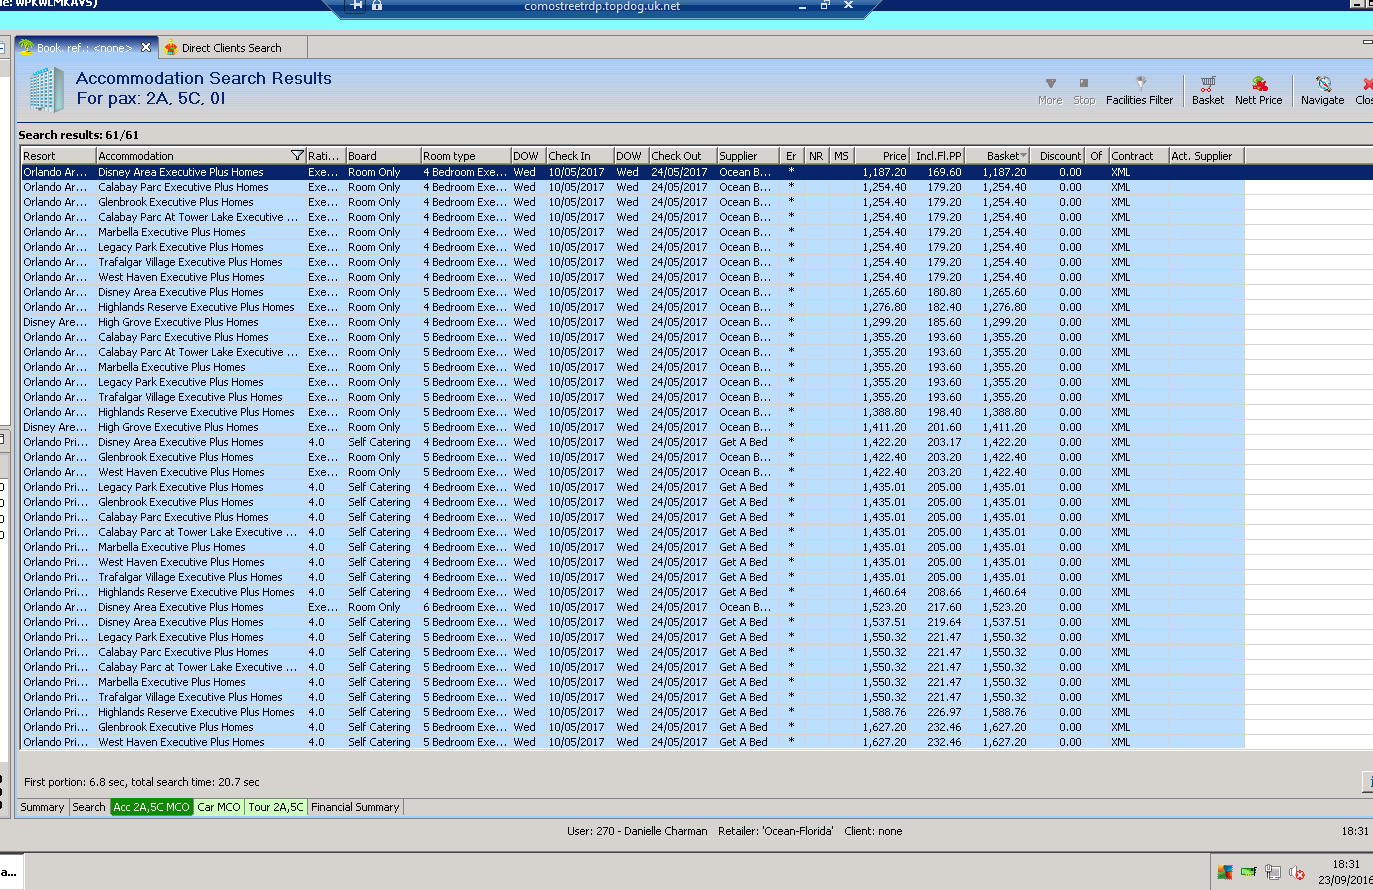Click the comostreetrdp.topdog.uk.net connection title
Image resolution: width=1373 pixels, height=890 pixels.
click(x=602, y=6)
